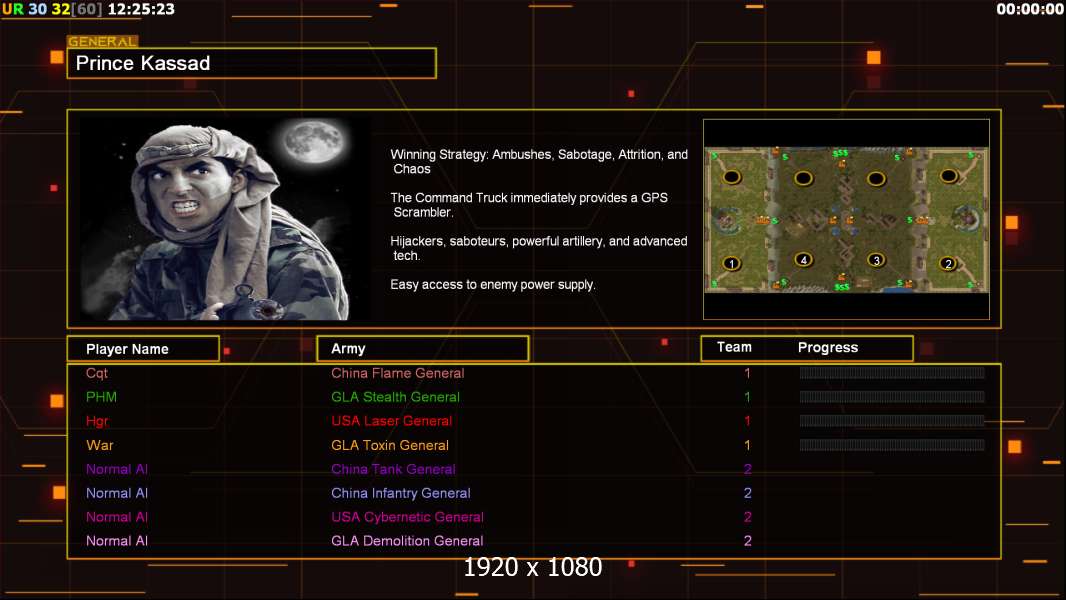Click the Player Name column header
The image size is (1066, 600).
[143, 349]
